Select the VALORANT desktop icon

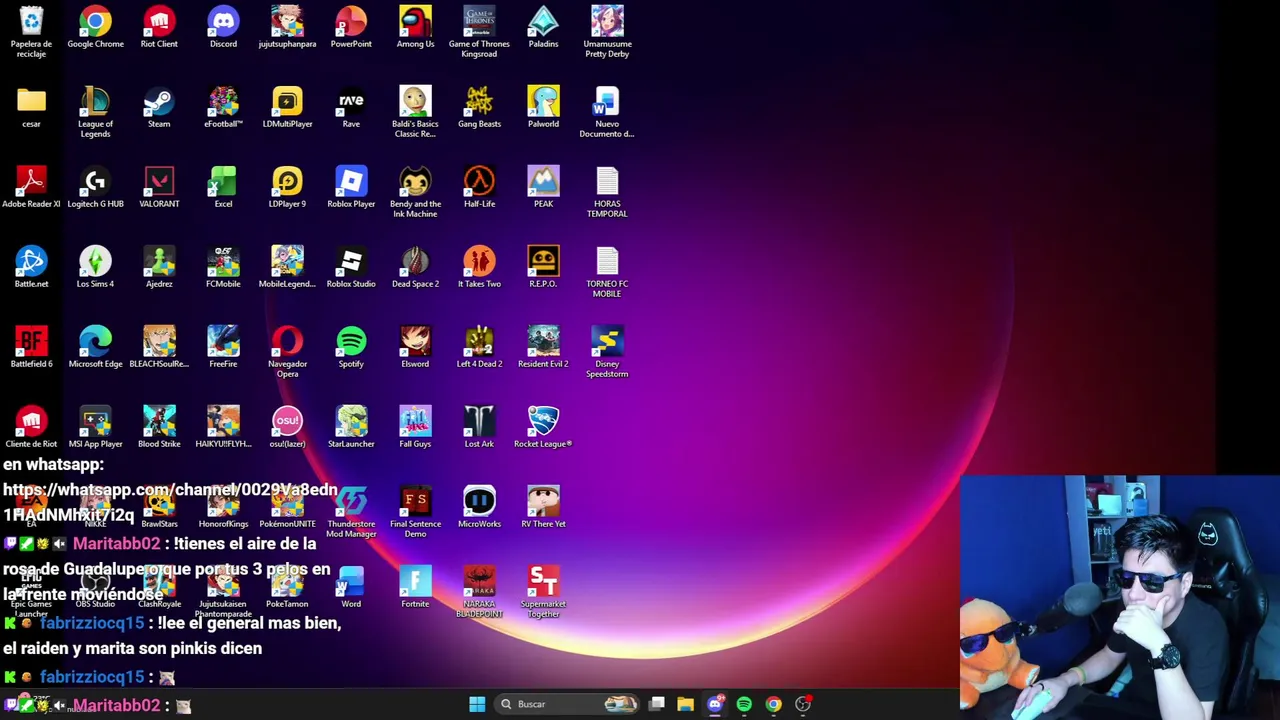pos(159,188)
